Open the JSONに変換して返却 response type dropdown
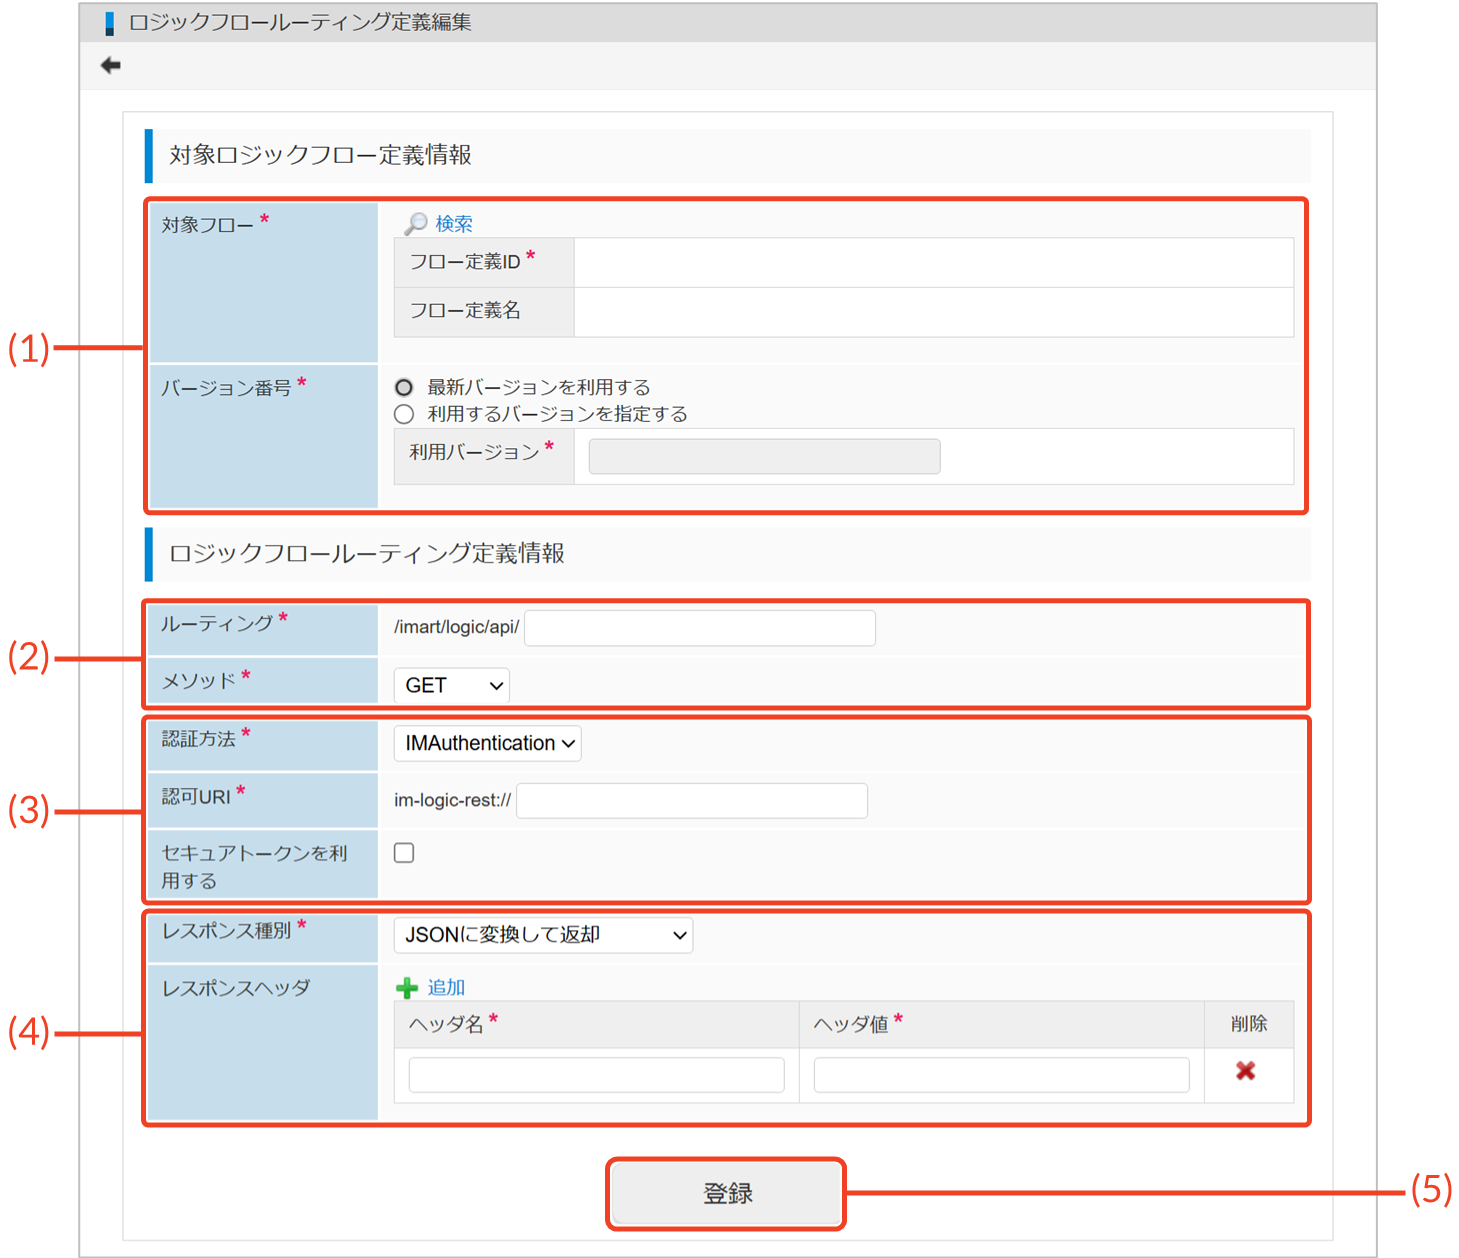This screenshot has width=1459, height=1258. coord(543,936)
